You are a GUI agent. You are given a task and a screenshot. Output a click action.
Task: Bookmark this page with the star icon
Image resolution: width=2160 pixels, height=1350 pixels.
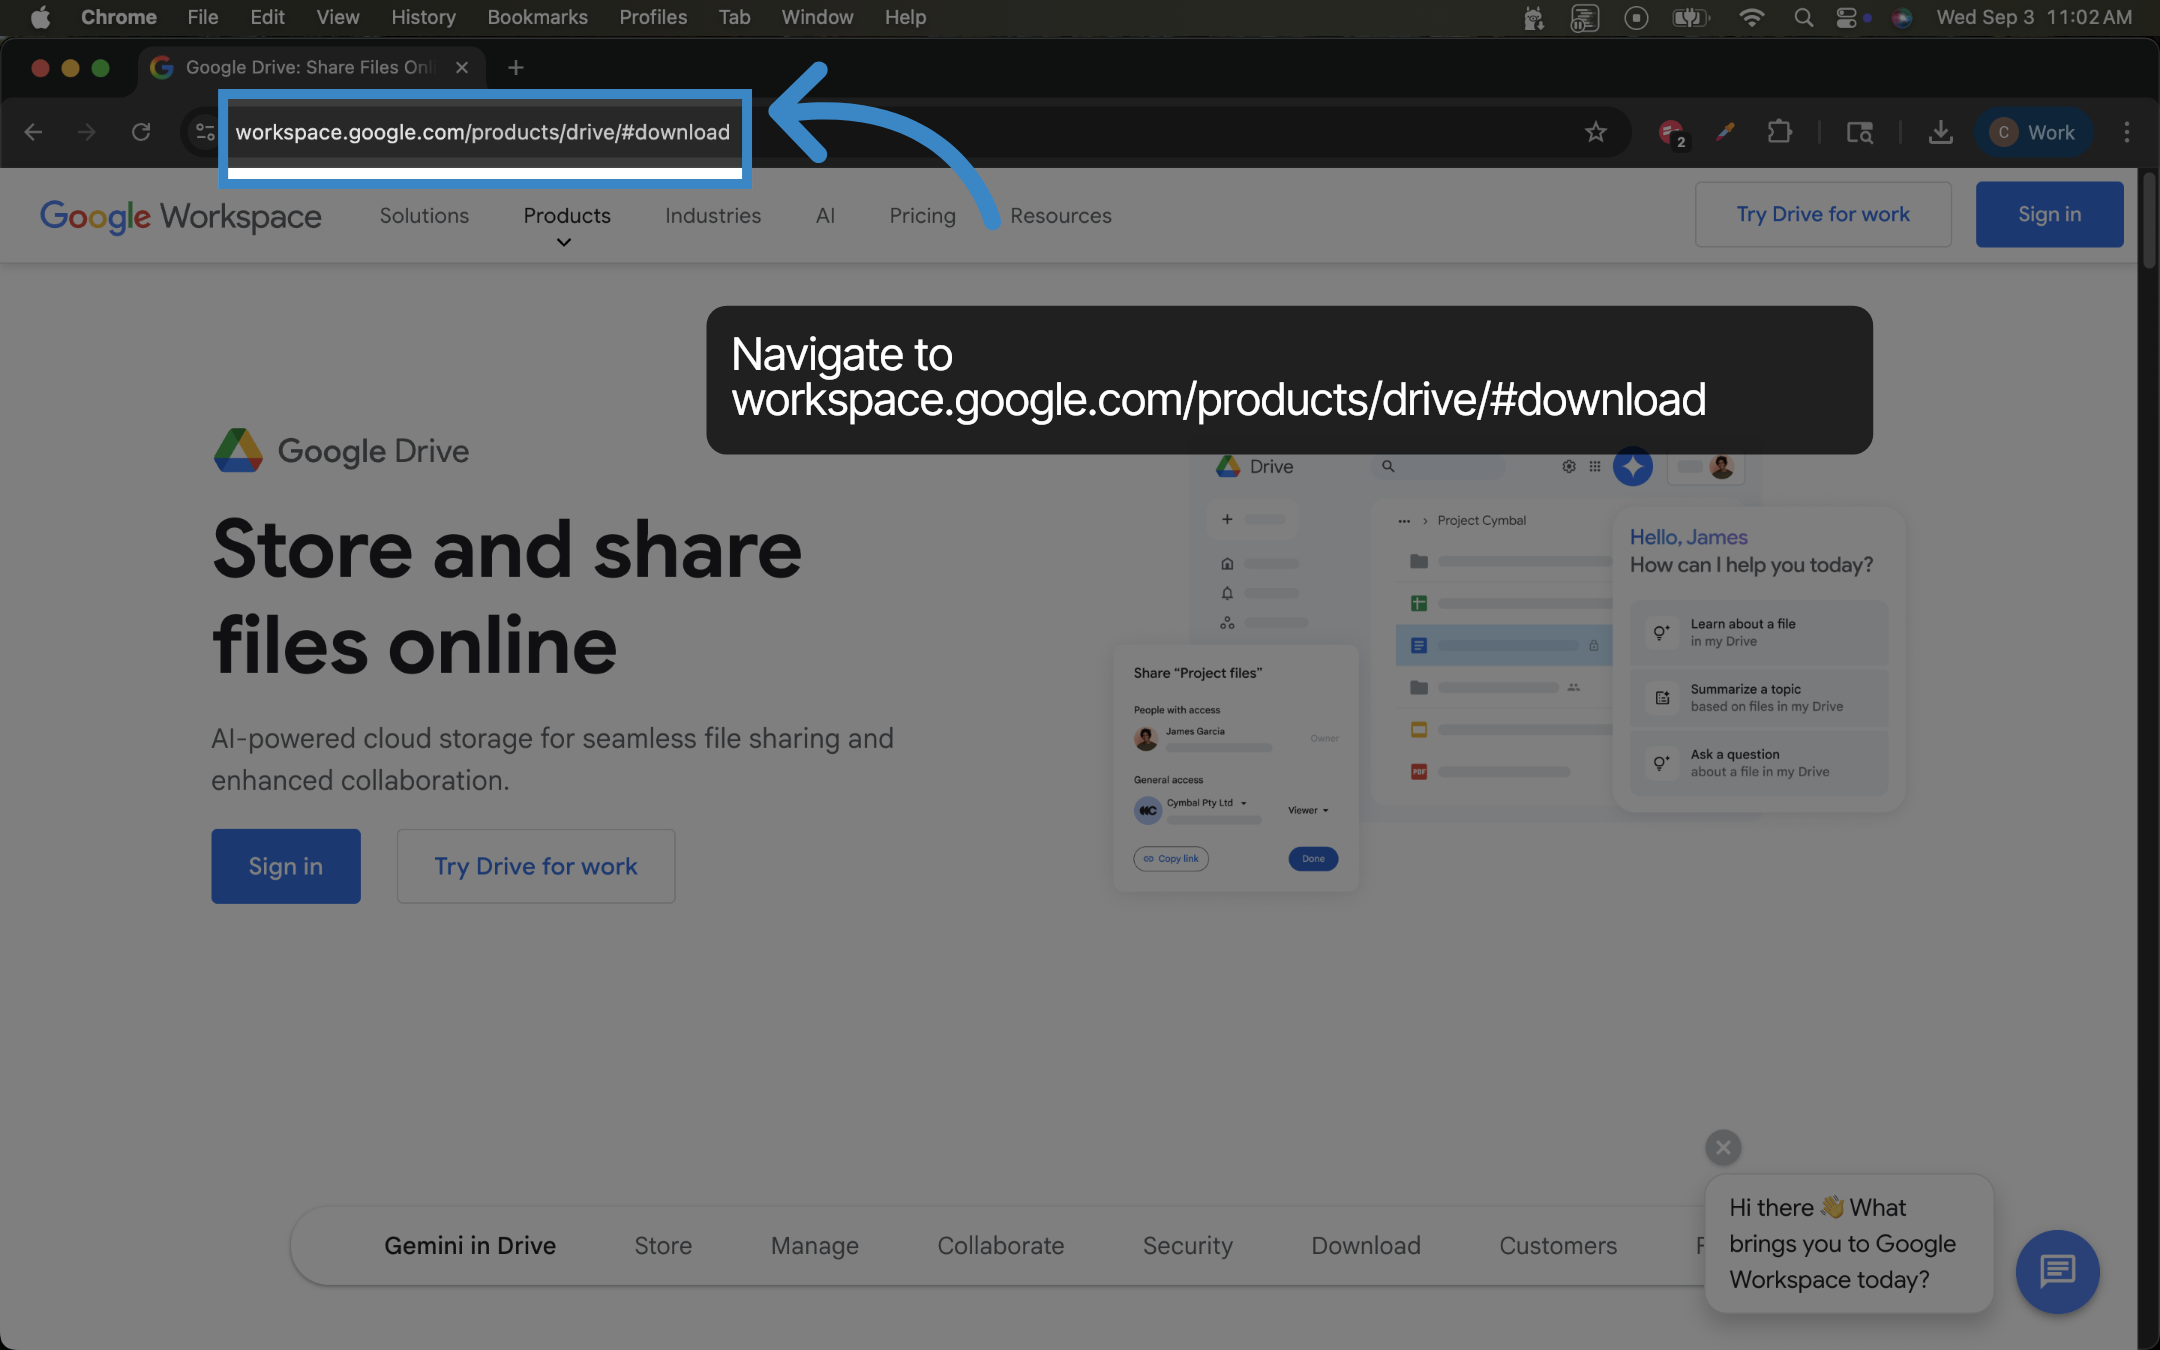point(1595,132)
